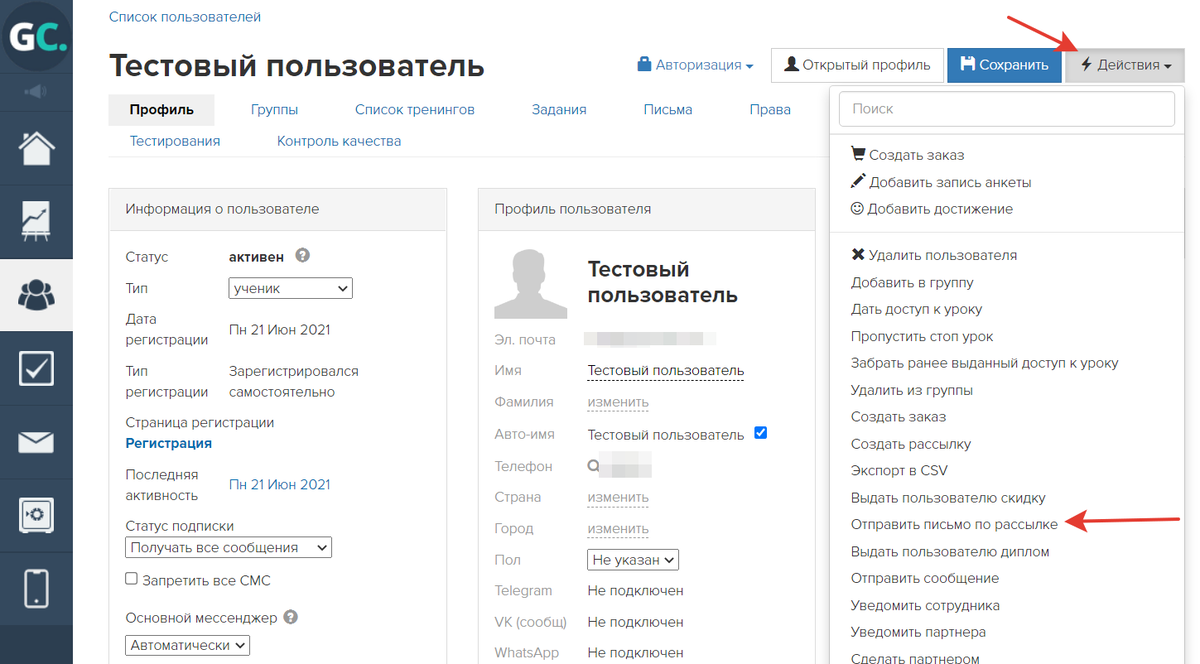Image resolution: width=1200 pixels, height=664 pixels.
Task: Open the Основной мессенджер dropdown Автоматически
Action: [x=188, y=645]
